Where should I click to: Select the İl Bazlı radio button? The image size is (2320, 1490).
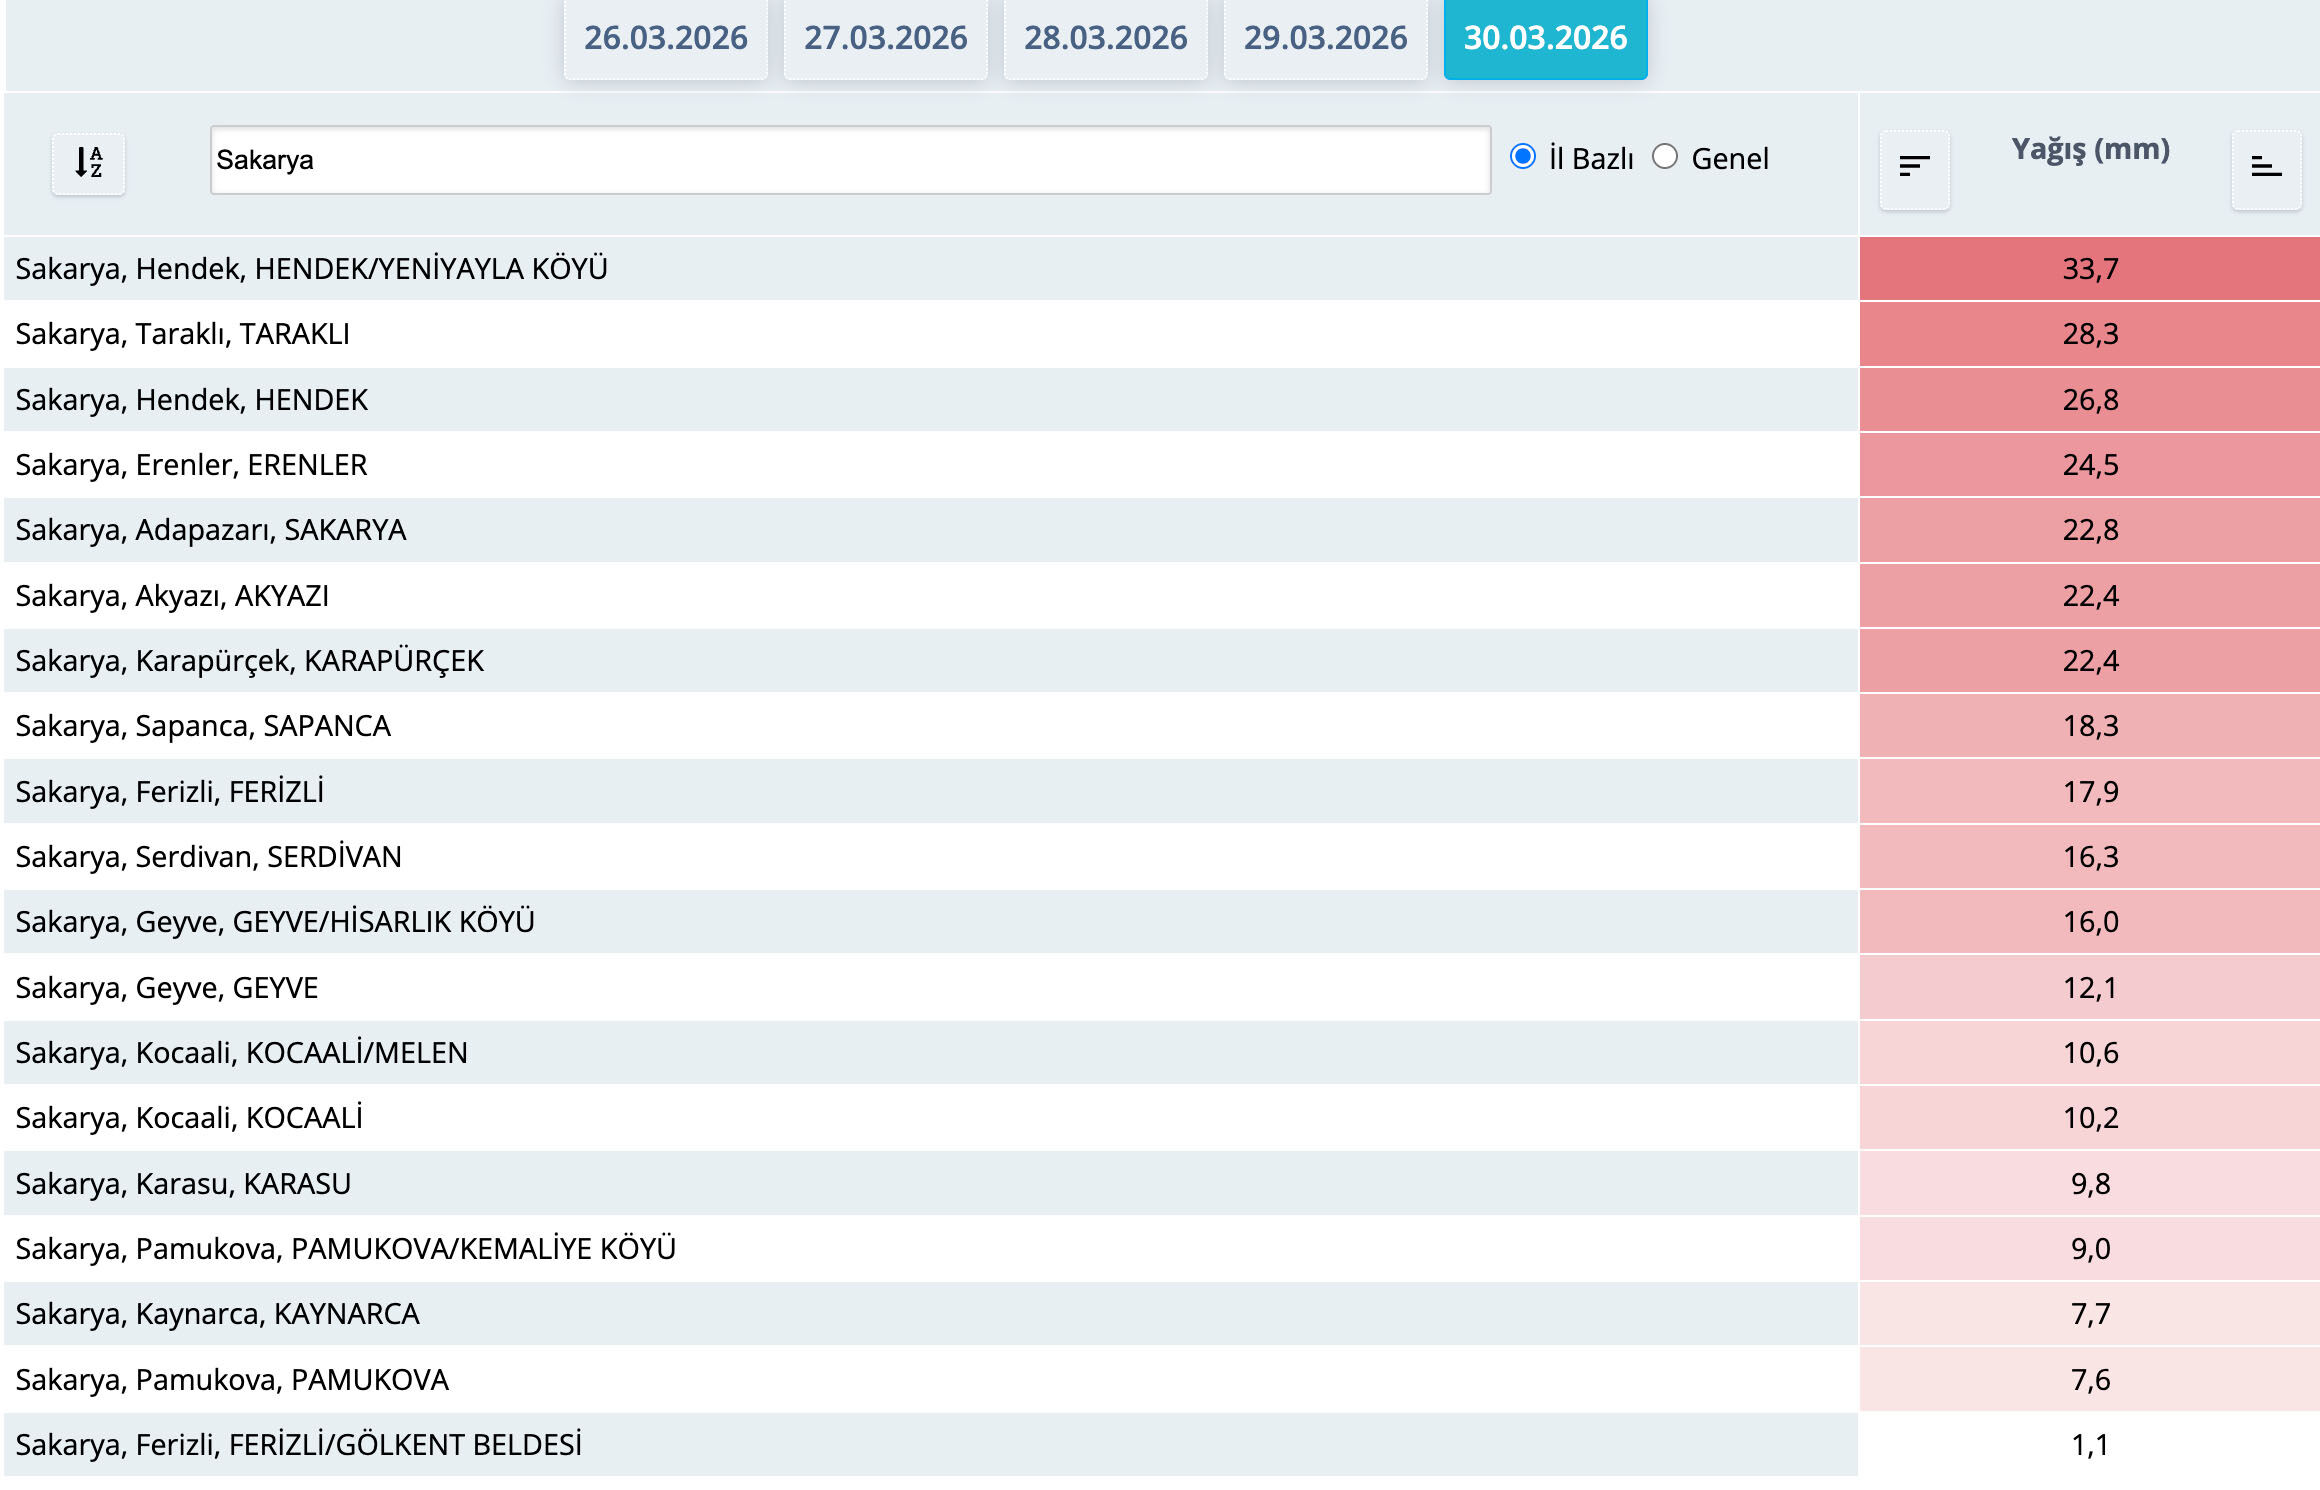tap(1522, 157)
